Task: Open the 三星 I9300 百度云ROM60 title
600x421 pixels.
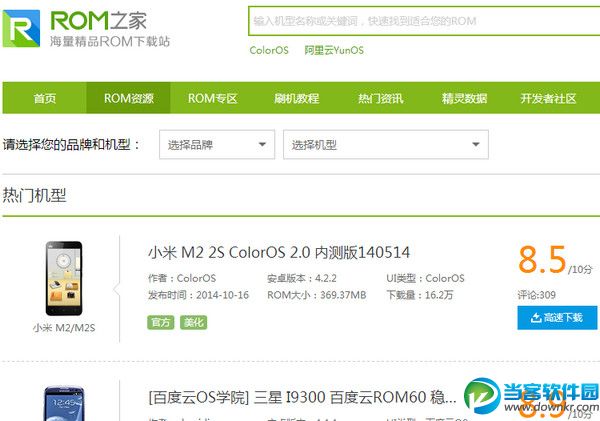Action: (302, 397)
